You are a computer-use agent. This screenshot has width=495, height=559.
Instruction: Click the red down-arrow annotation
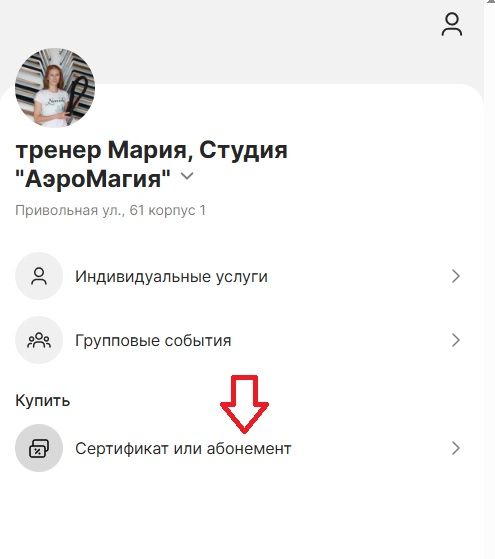244,404
